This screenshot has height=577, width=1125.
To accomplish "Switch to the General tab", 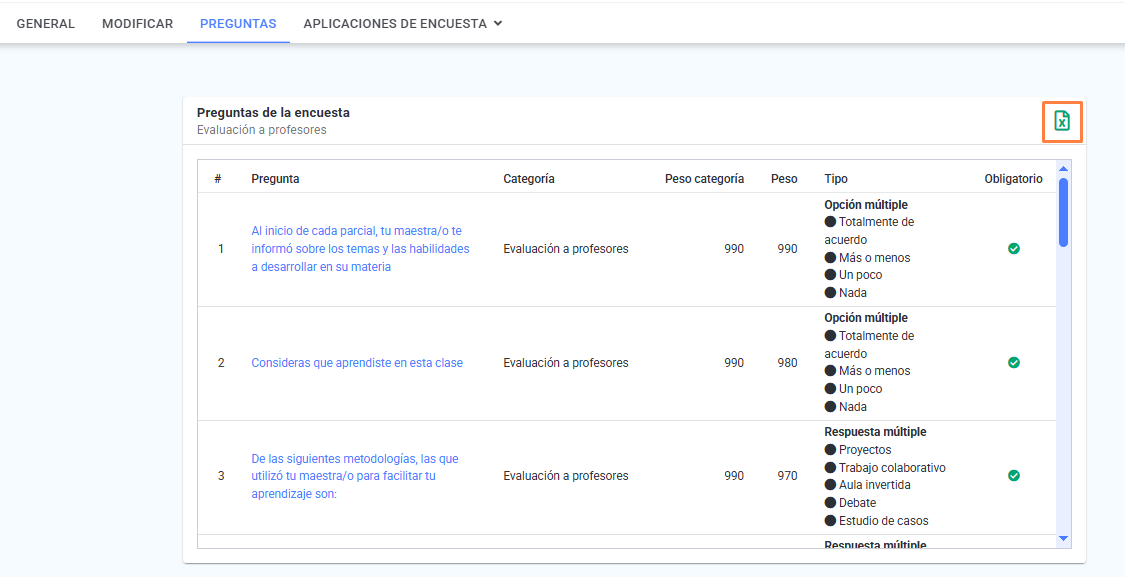I will click(46, 24).
